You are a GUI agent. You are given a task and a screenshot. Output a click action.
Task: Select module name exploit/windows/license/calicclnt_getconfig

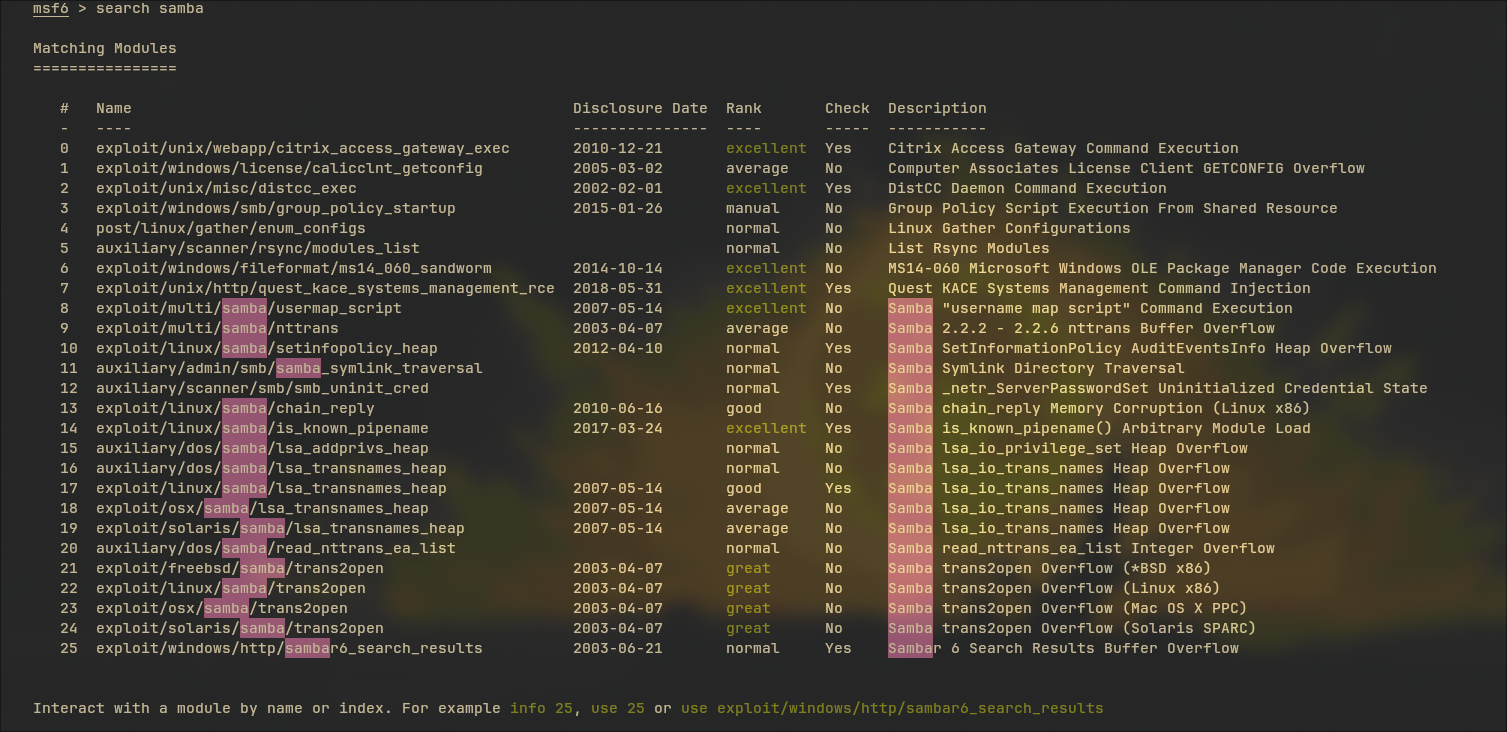[x=289, y=168]
